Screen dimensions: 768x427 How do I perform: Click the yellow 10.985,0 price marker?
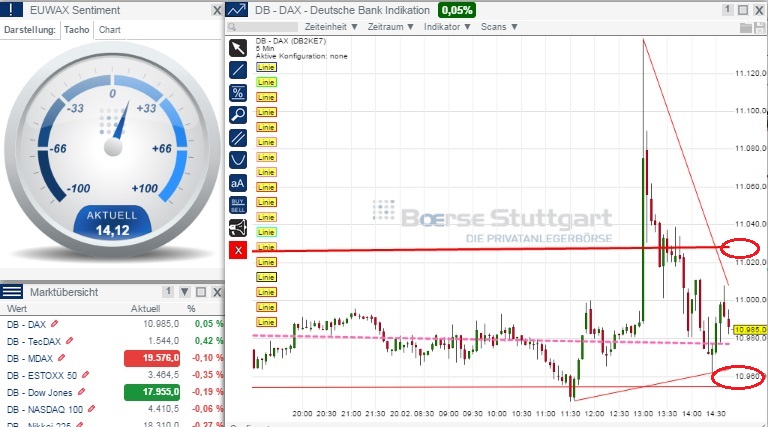tap(750, 330)
